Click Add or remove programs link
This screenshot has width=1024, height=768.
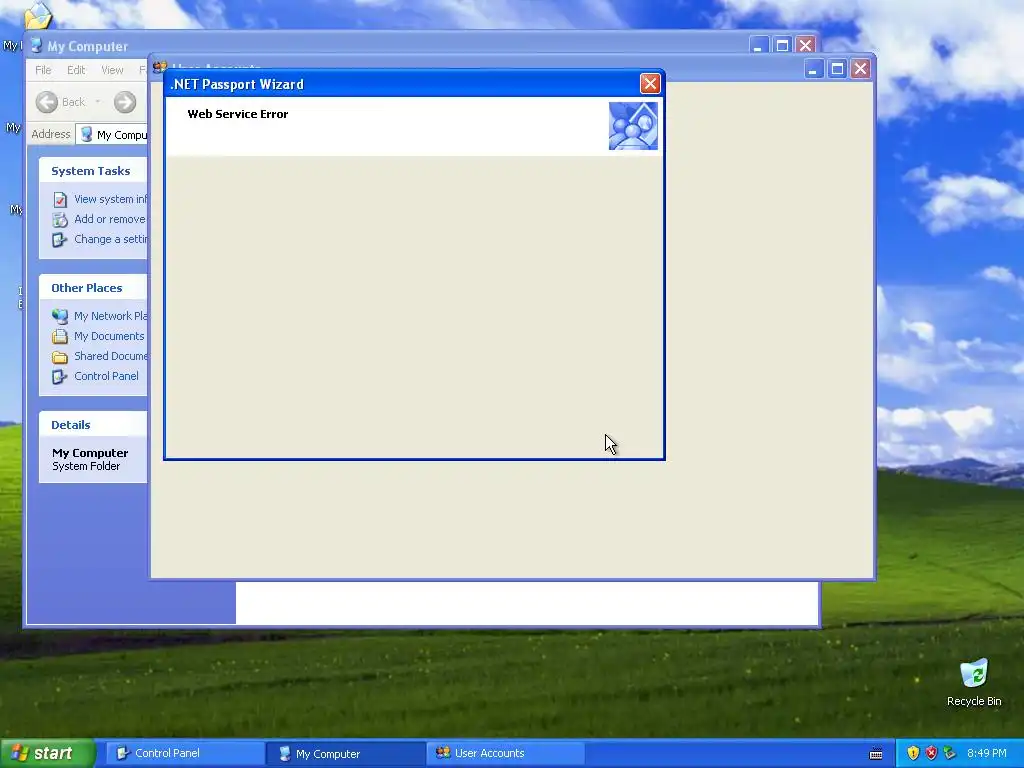point(110,219)
